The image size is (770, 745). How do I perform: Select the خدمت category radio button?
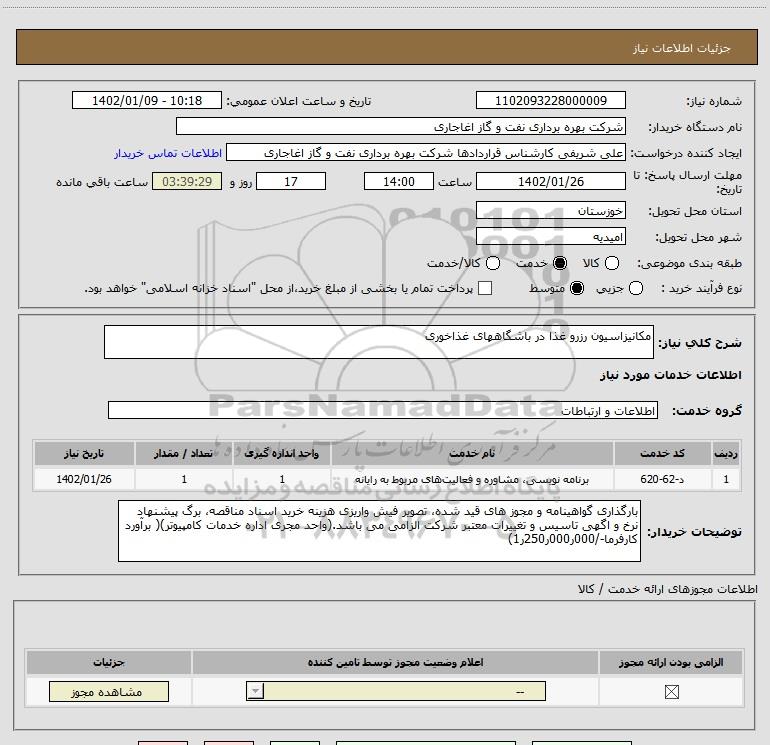click(x=560, y=263)
